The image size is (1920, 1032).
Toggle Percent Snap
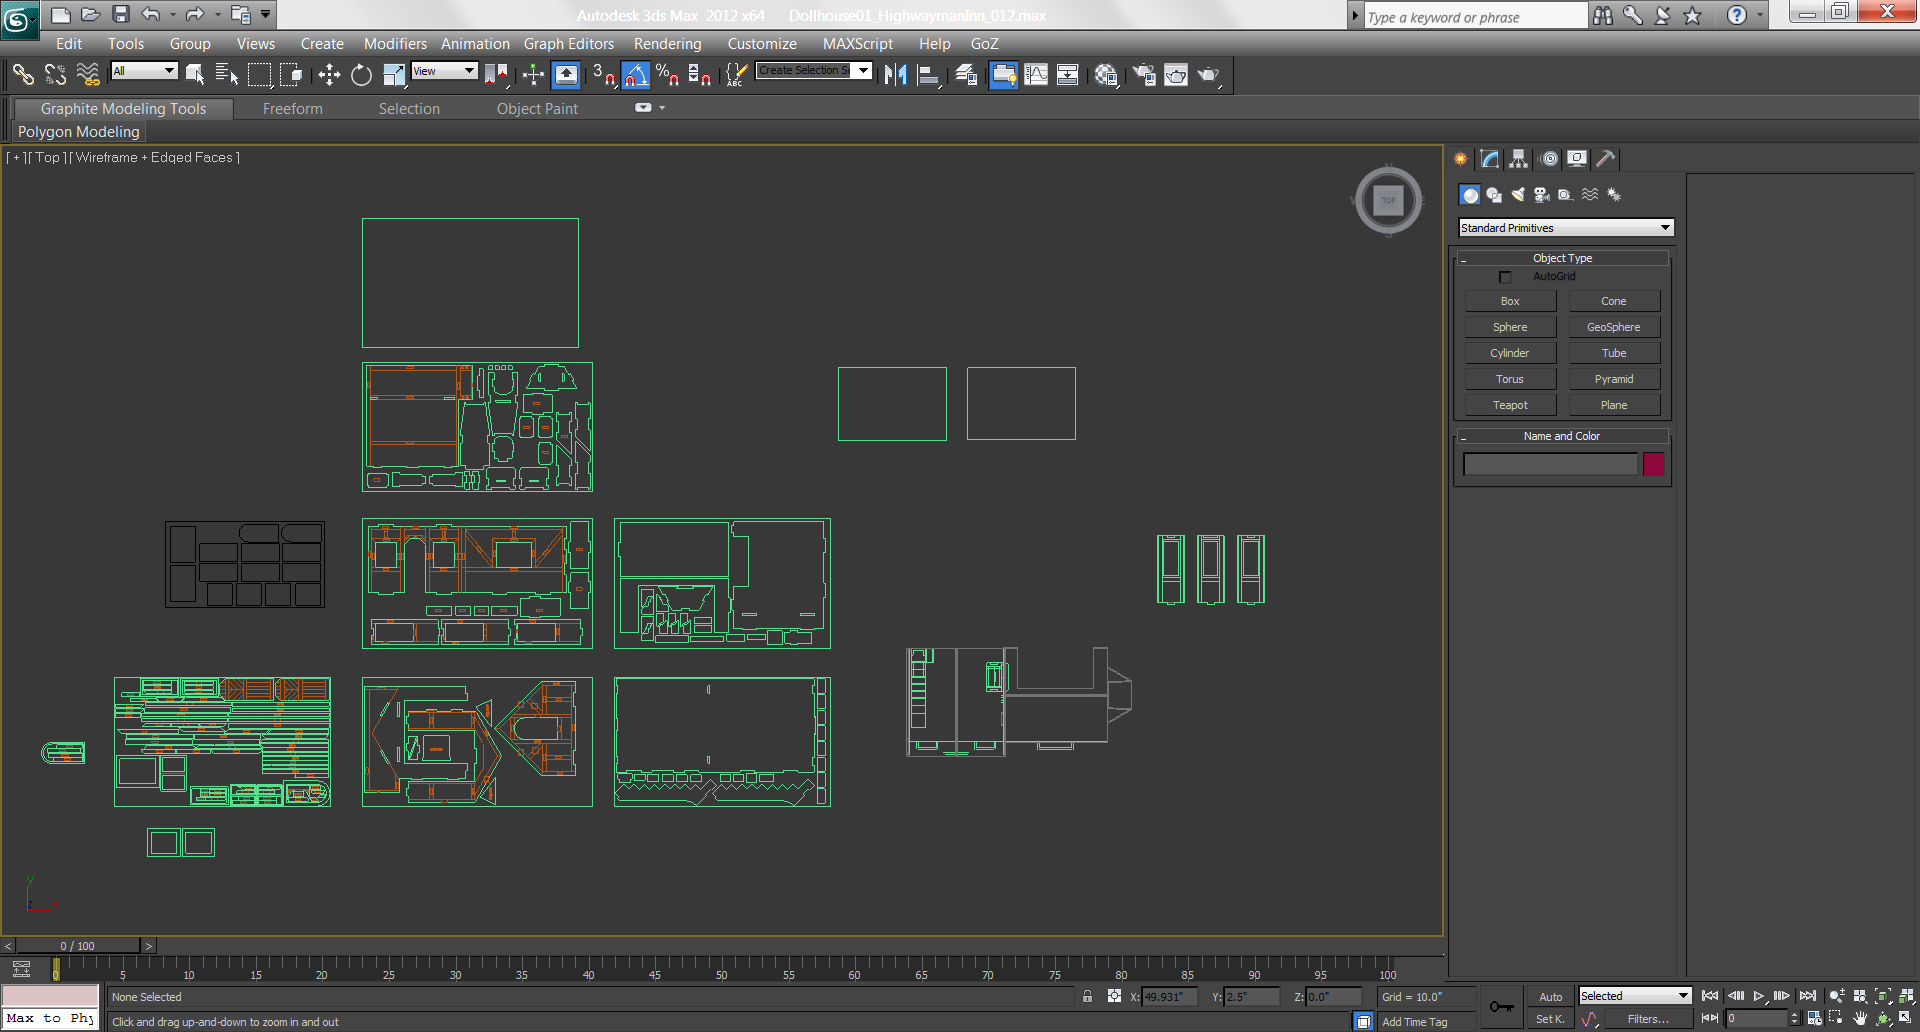click(667, 75)
